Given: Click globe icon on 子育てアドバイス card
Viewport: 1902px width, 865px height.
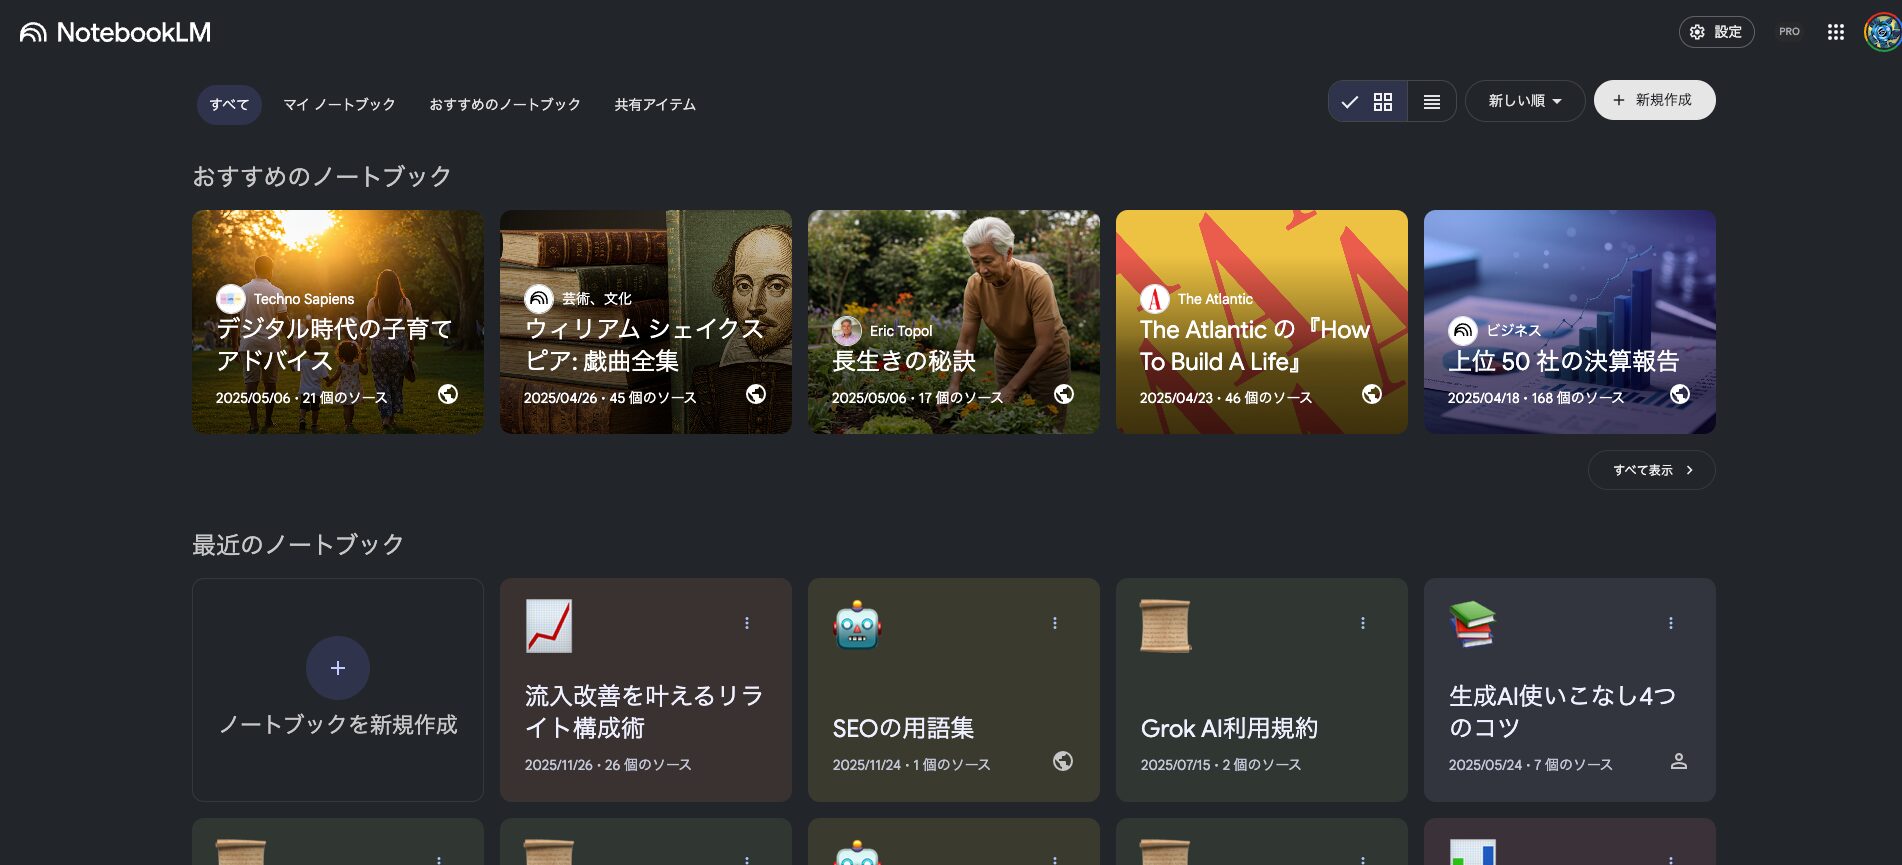Looking at the screenshot, I should [448, 394].
